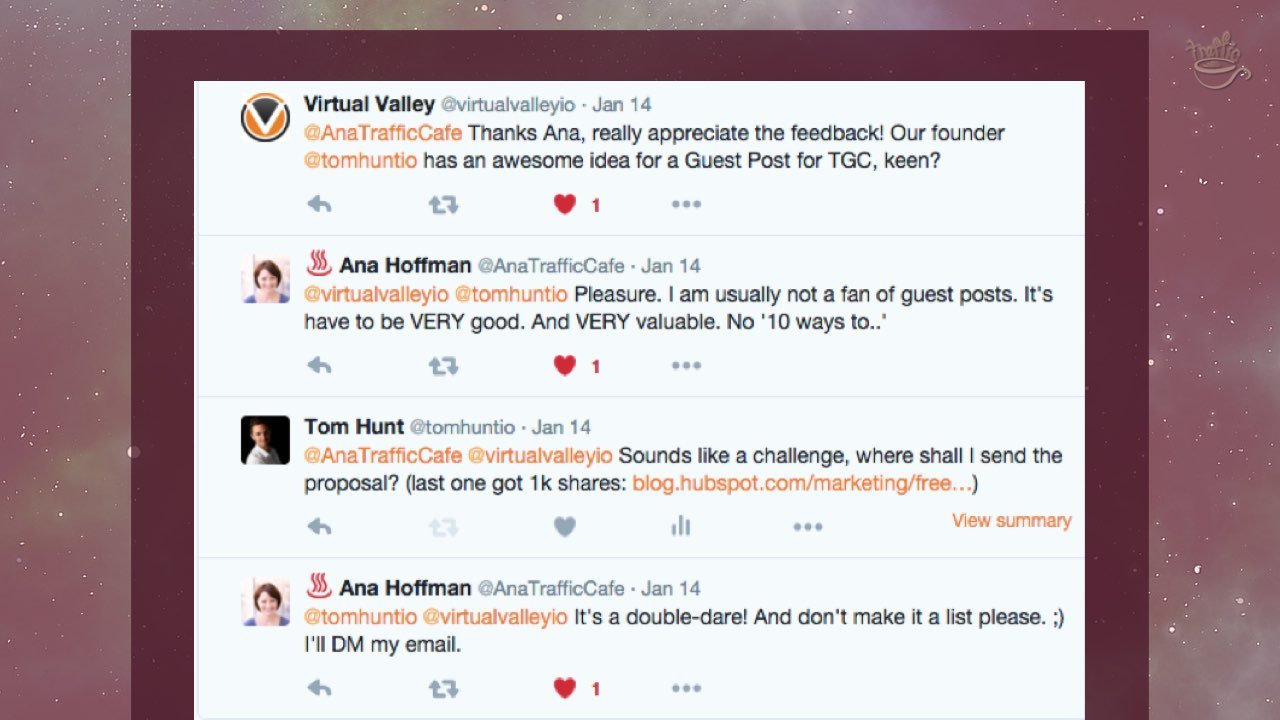Toggle the like on Ana's first tweet
The height and width of the screenshot is (720, 1280).
point(565,366)
